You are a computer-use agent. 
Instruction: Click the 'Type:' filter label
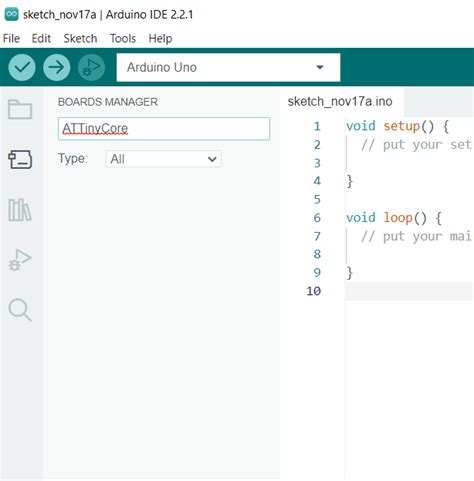point(73,158)
